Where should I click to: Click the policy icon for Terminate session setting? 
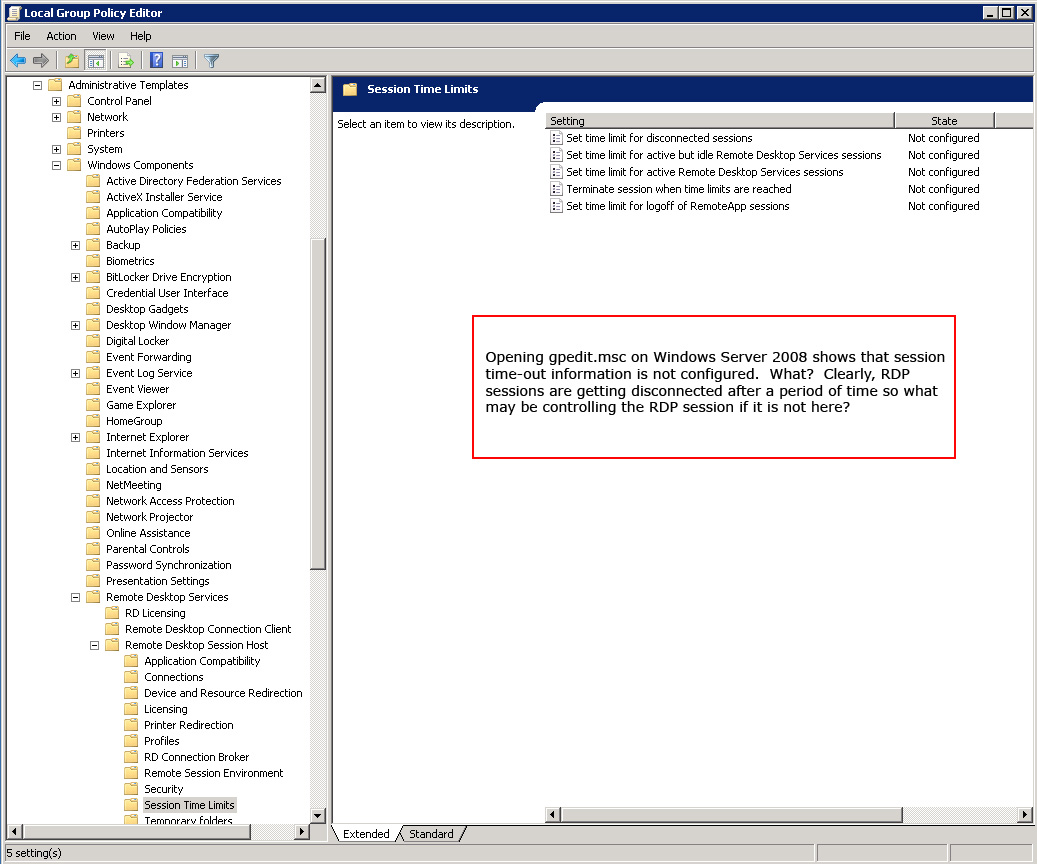point(556,189)
